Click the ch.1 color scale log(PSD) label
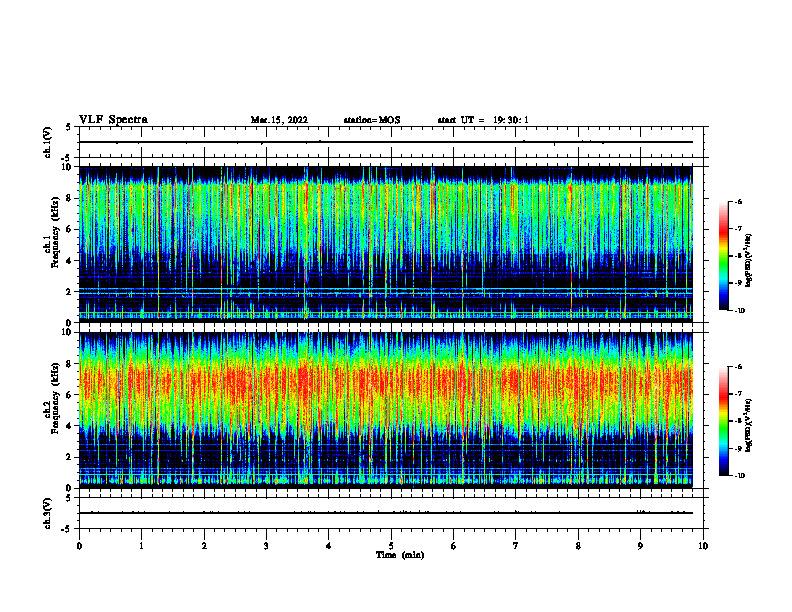The width and height of the screenshot is (792, 612). point(749,260)
